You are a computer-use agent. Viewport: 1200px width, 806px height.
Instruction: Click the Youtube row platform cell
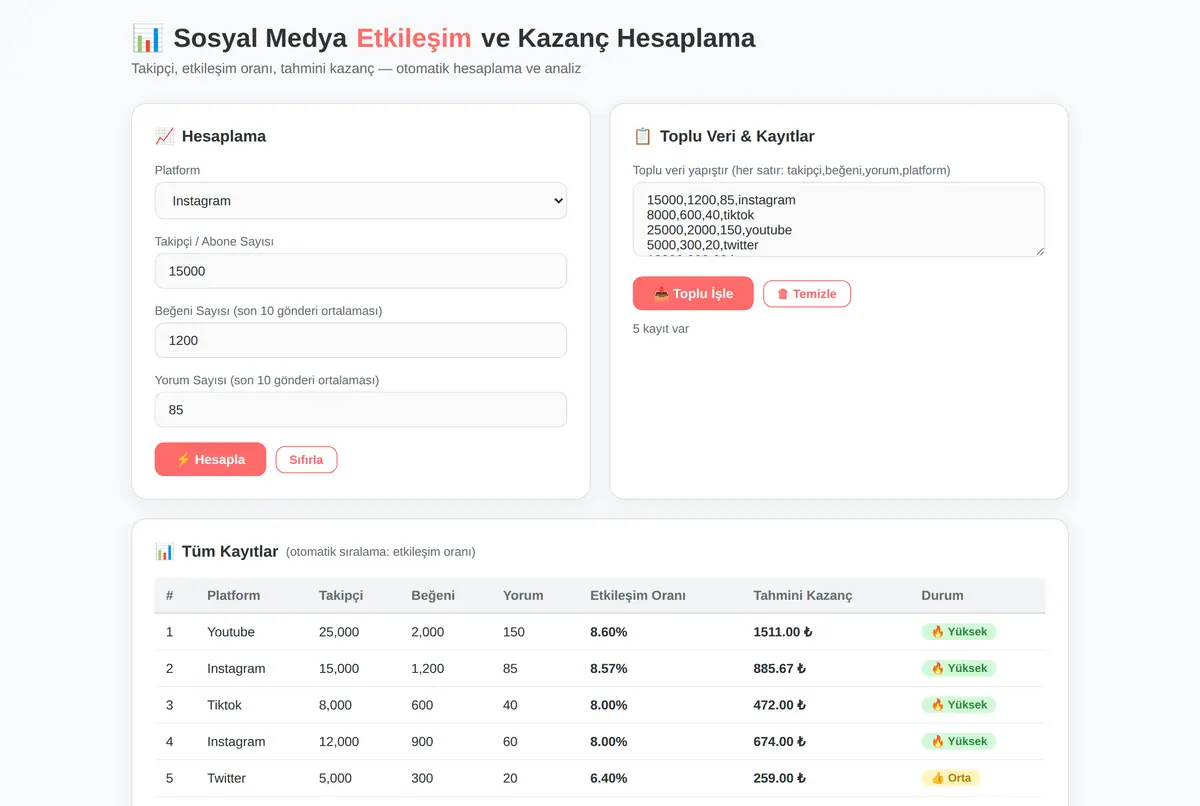(231, 632)
